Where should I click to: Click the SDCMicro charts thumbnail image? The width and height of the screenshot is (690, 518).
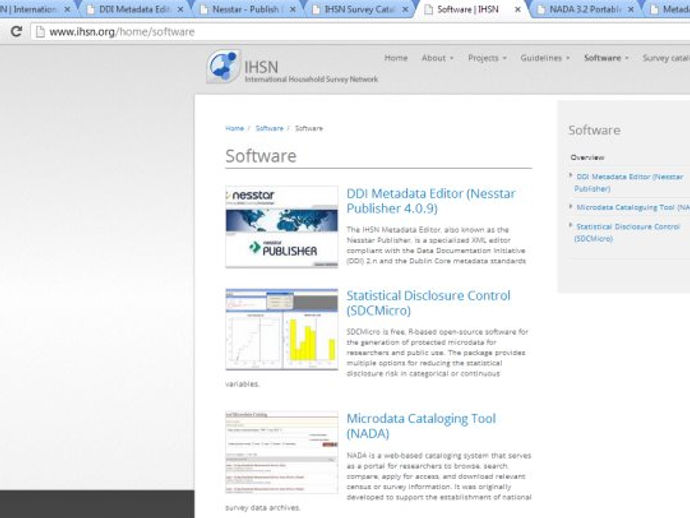tap(282, 329)
